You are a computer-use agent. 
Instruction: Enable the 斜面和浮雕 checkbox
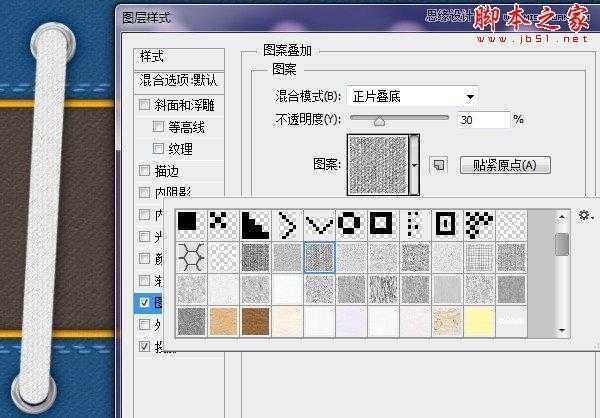146,105
